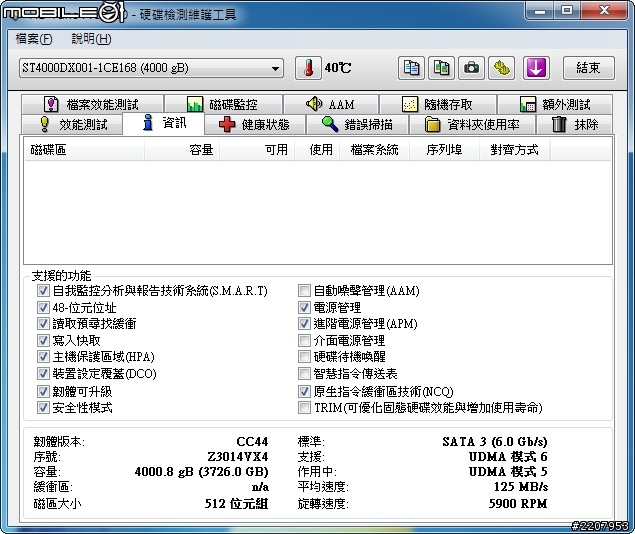This screenshot has width=635, height=534.
Task: Click the 檔案系統 column header
Action: (375, 150)
